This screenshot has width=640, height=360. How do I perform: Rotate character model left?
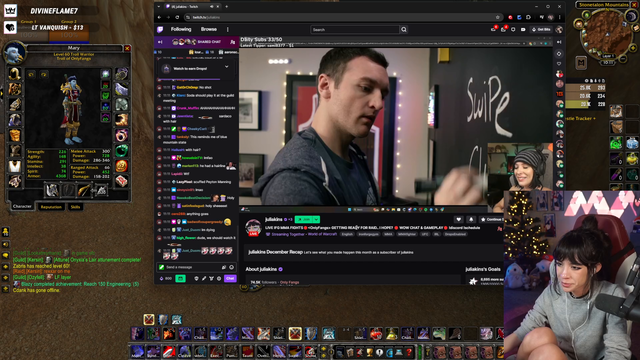click(x=31, y=74)
